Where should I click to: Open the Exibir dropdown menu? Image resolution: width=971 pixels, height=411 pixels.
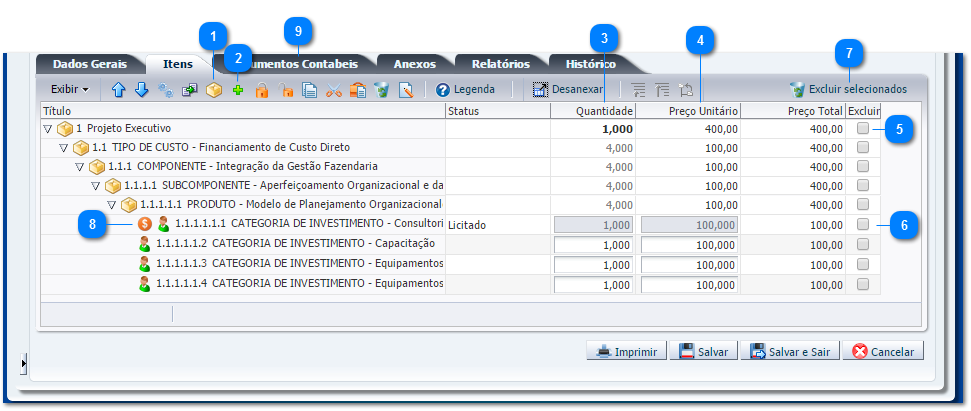[x=69, y=89]
